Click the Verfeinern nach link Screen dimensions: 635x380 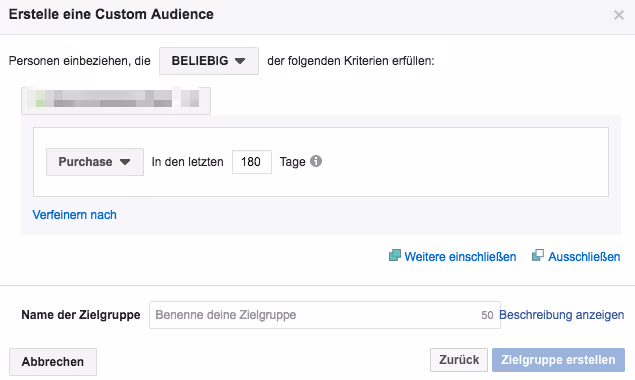click(x=75, y=215)
